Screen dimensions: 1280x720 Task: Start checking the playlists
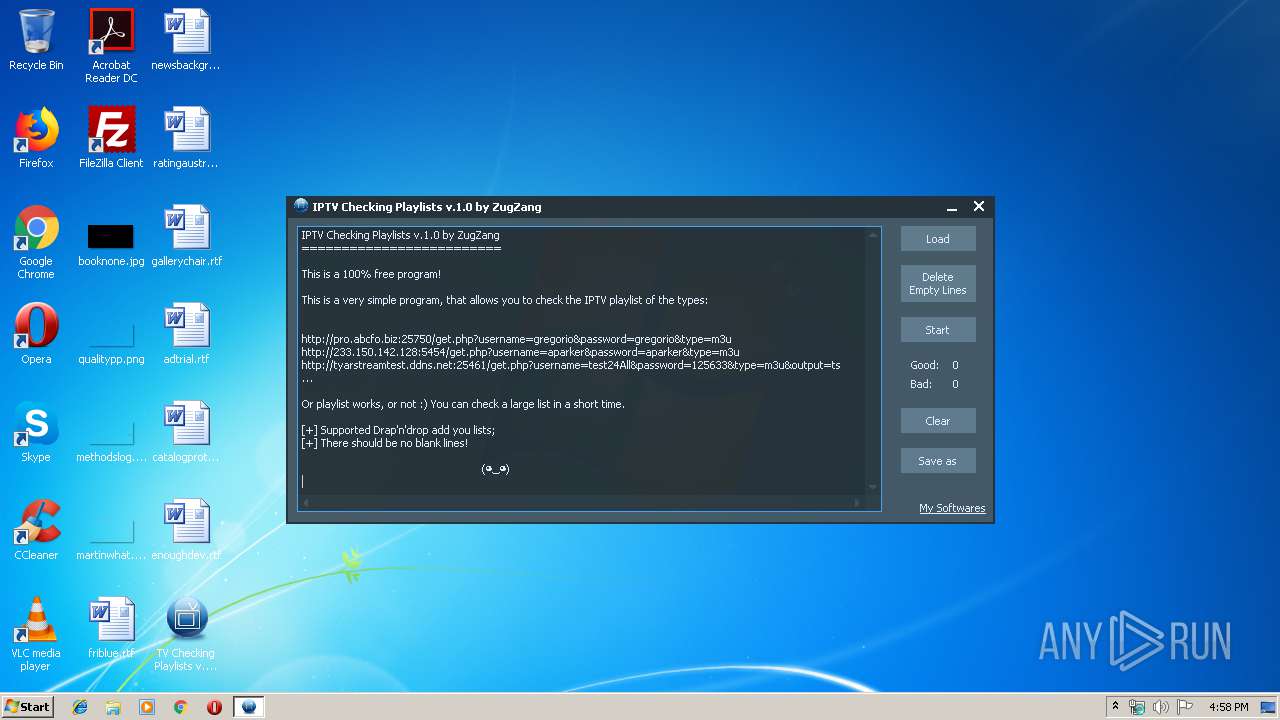[938, 330]
